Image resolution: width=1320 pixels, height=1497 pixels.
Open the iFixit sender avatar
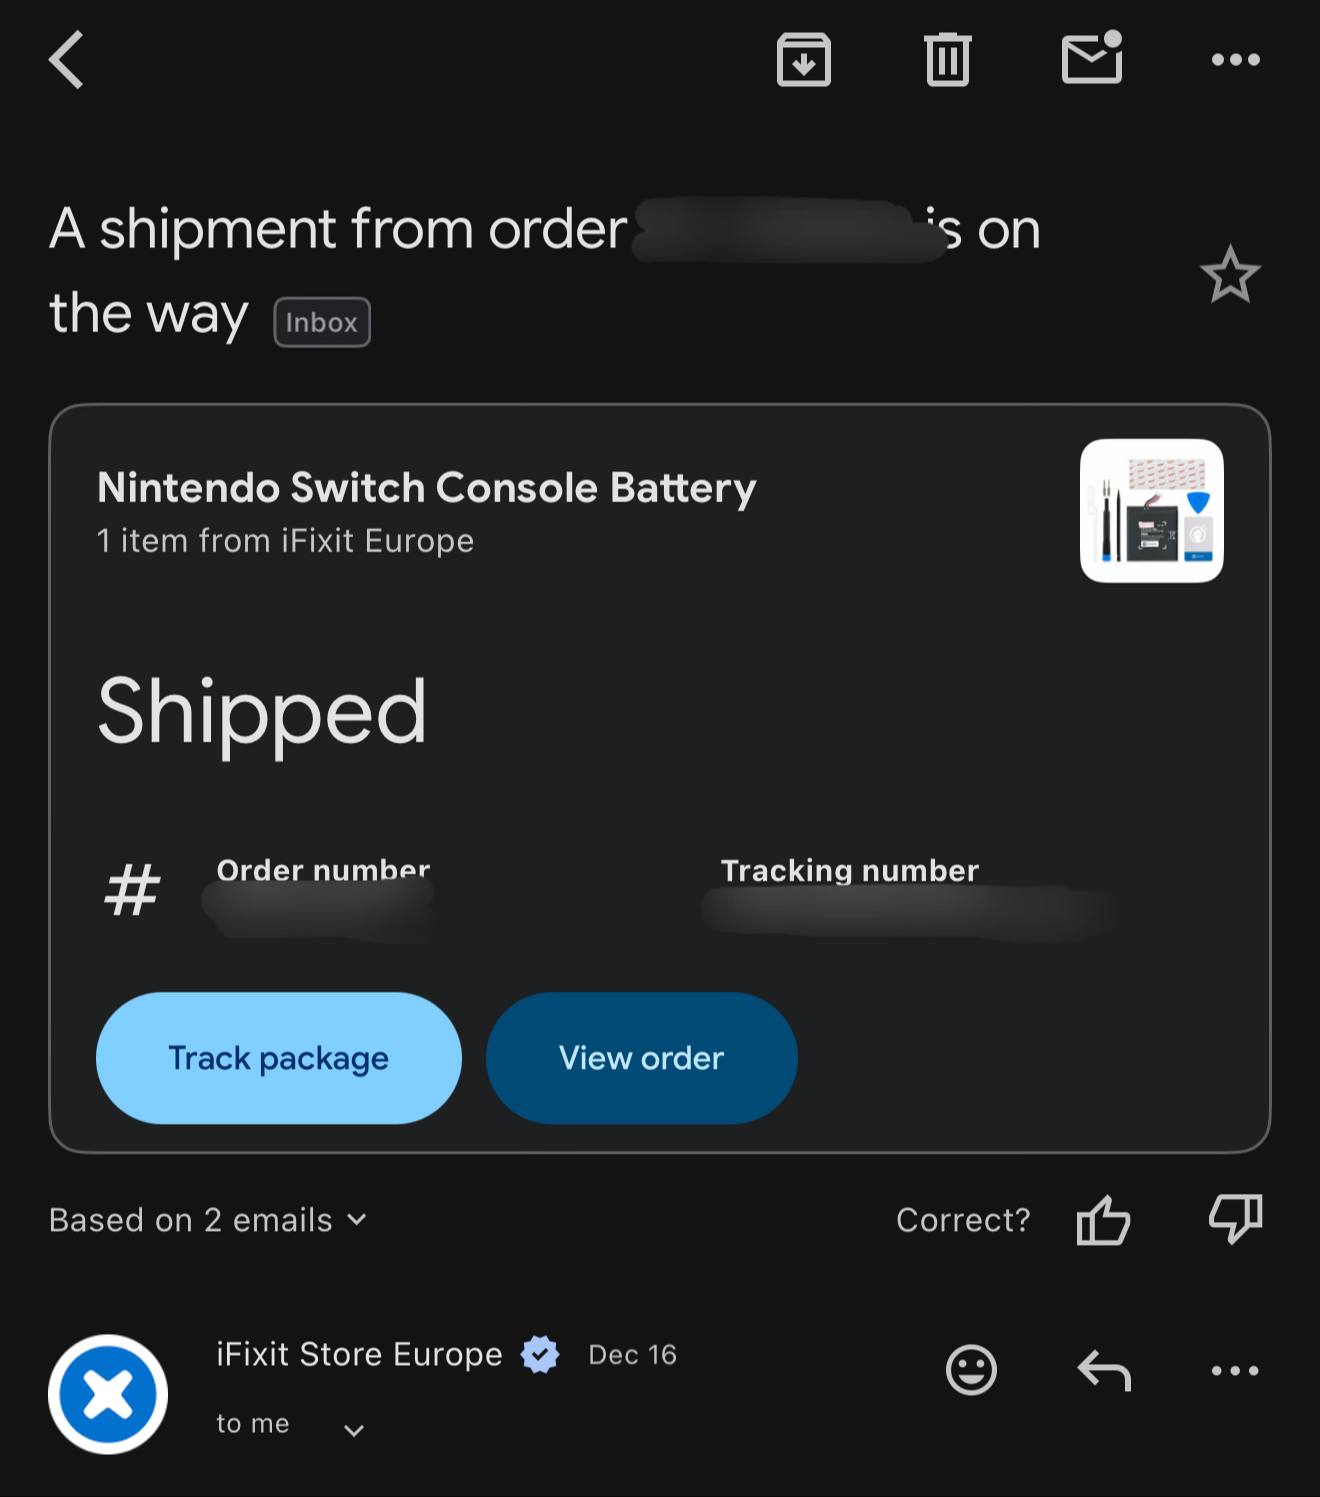[x=108, y=1394]
